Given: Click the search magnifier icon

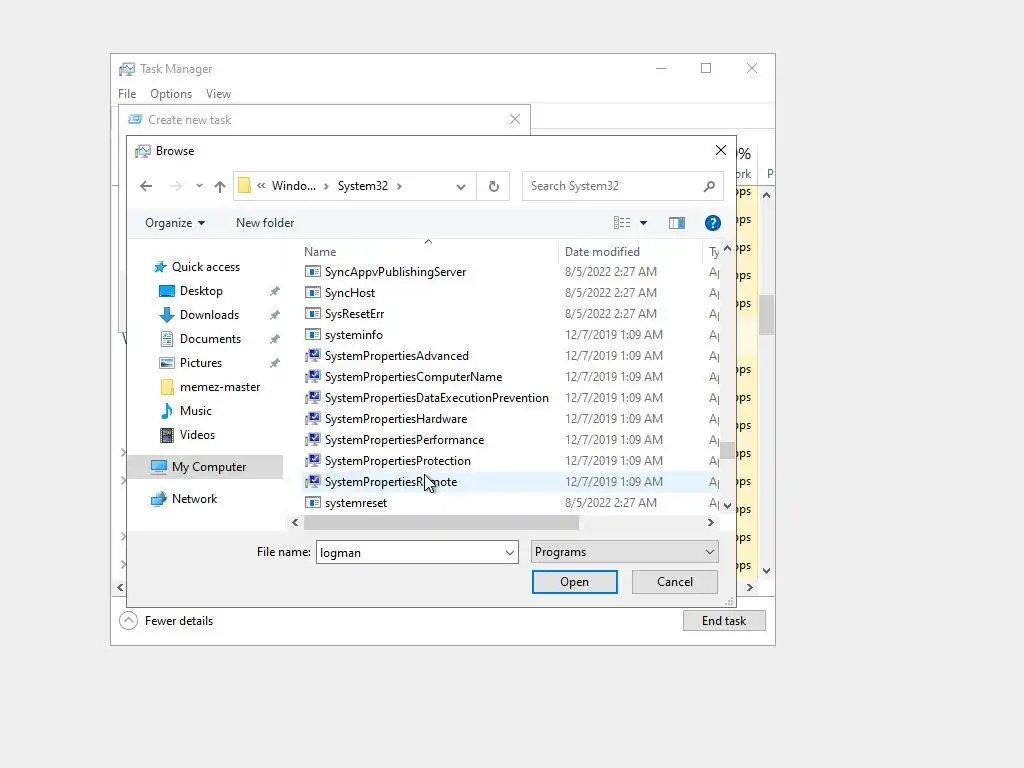Looking at the screenshot, I should [709, 186].
